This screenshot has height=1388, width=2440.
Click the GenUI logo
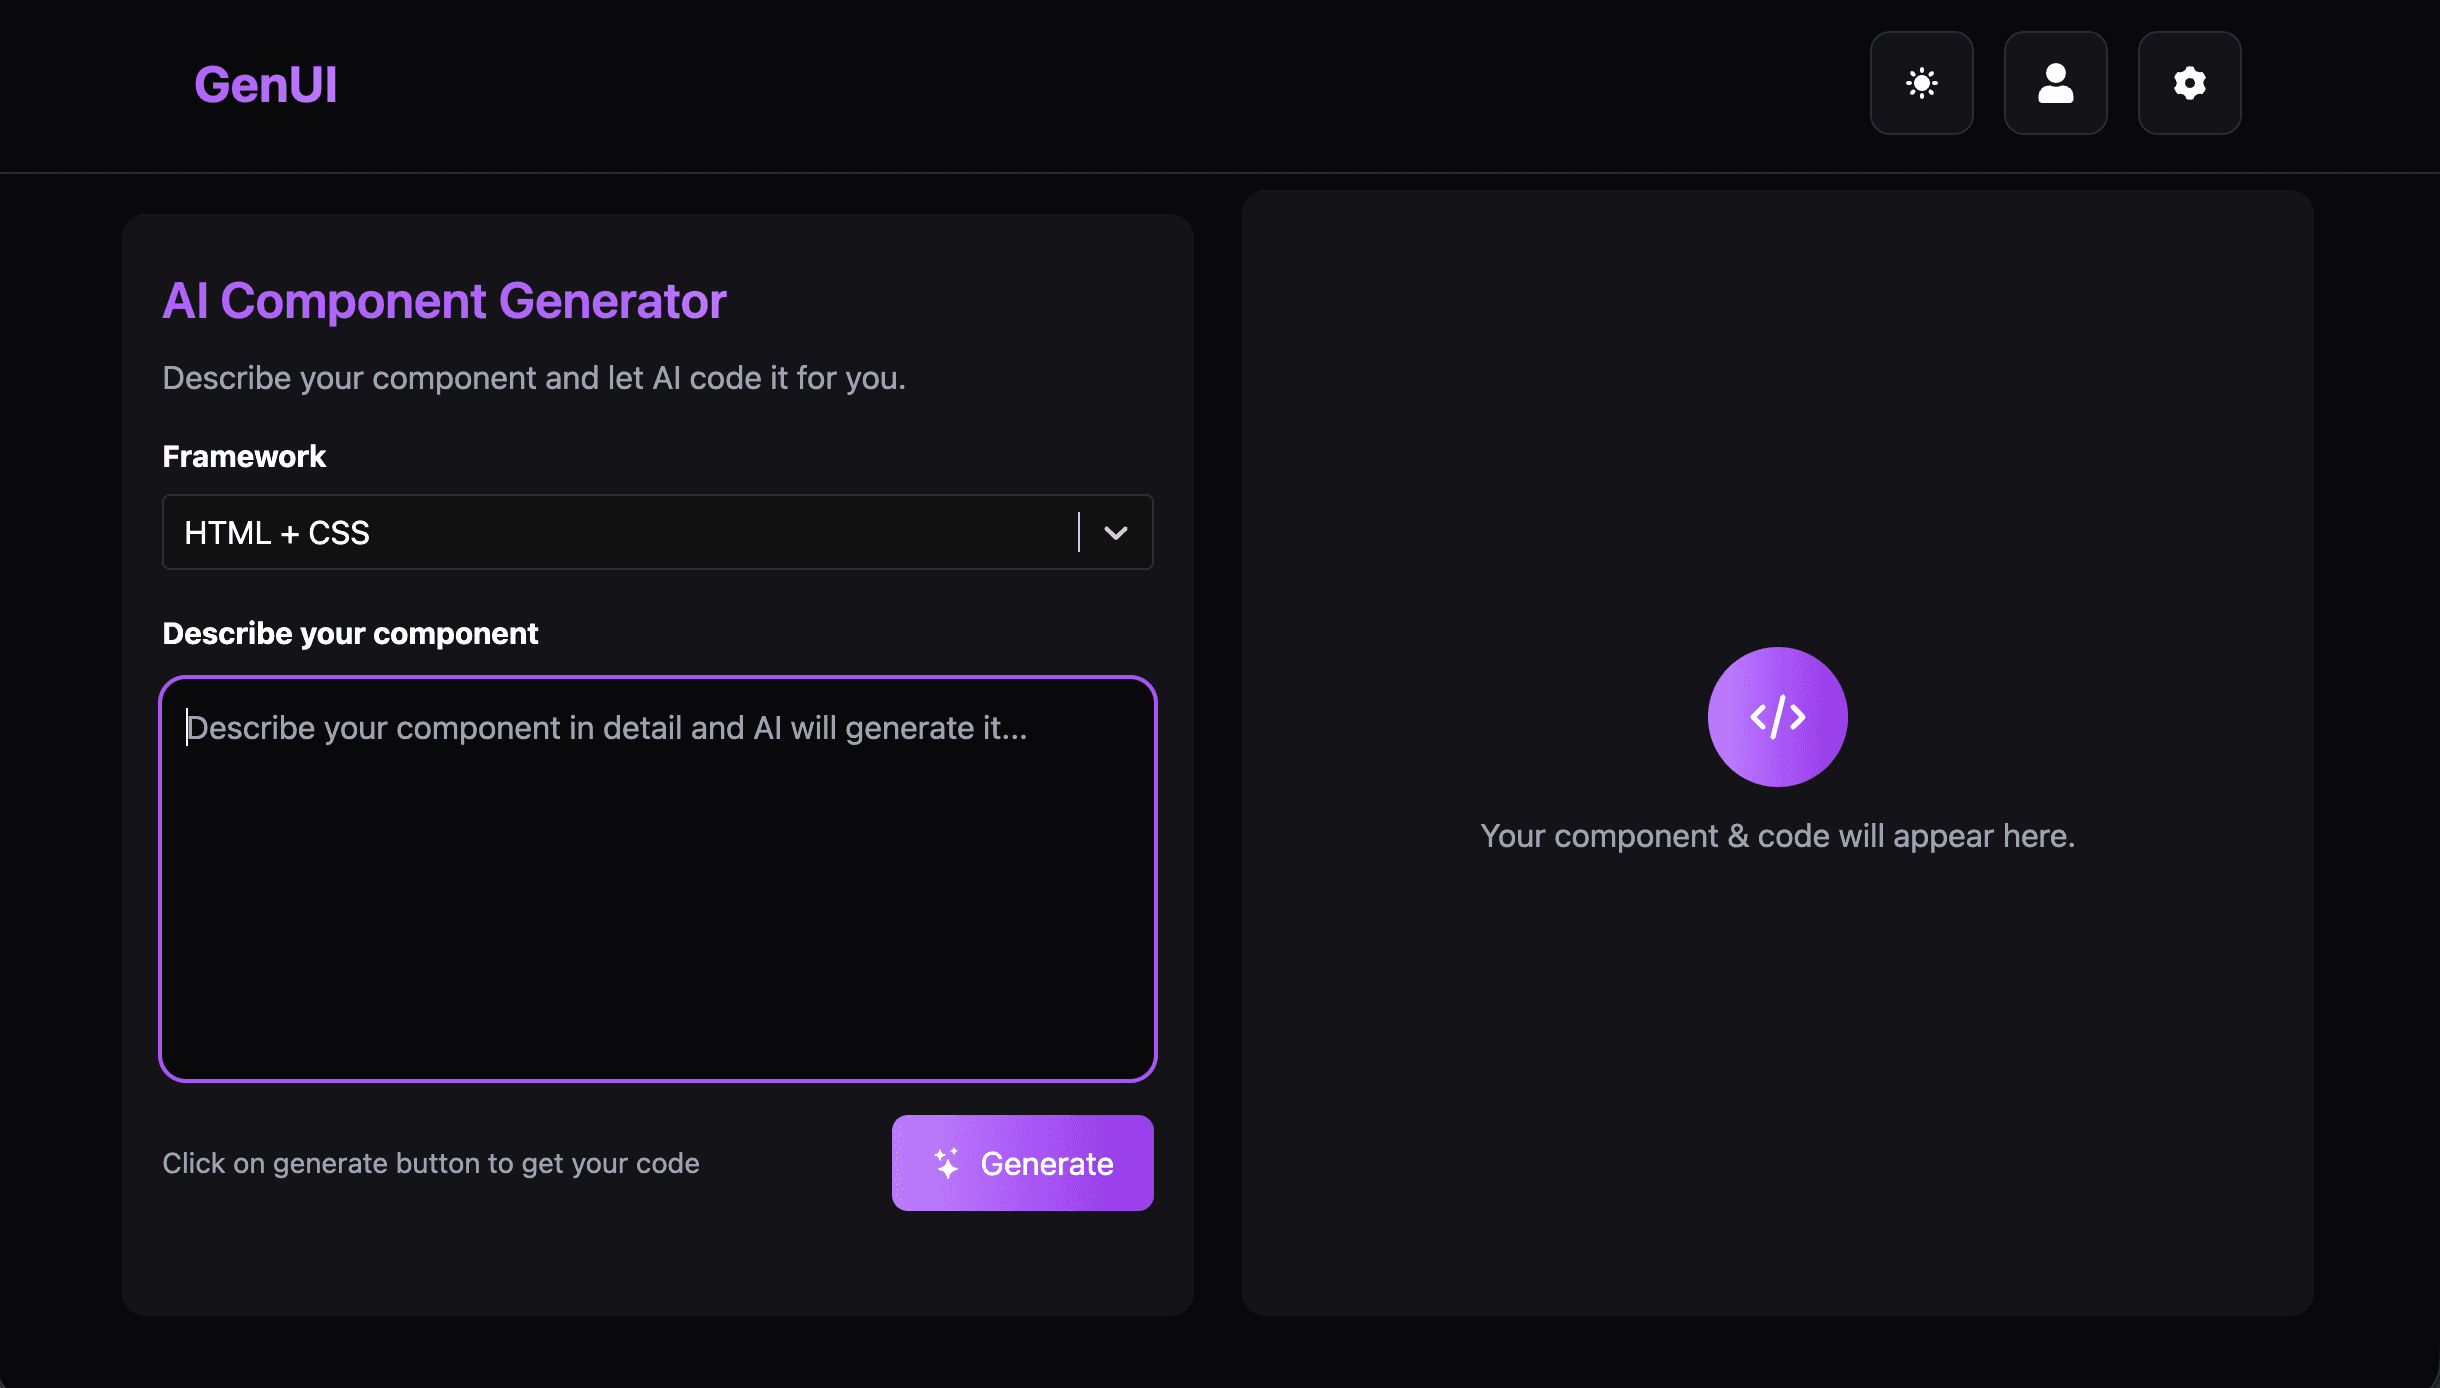coord(265,84)
